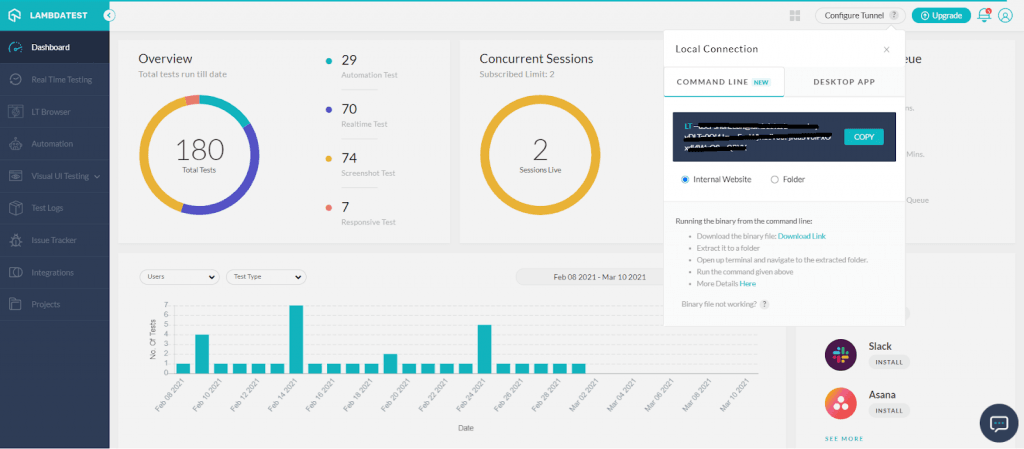
Task: Click the Configure Tunnel button
Action: pyautogui.click(x=861, y=16)
